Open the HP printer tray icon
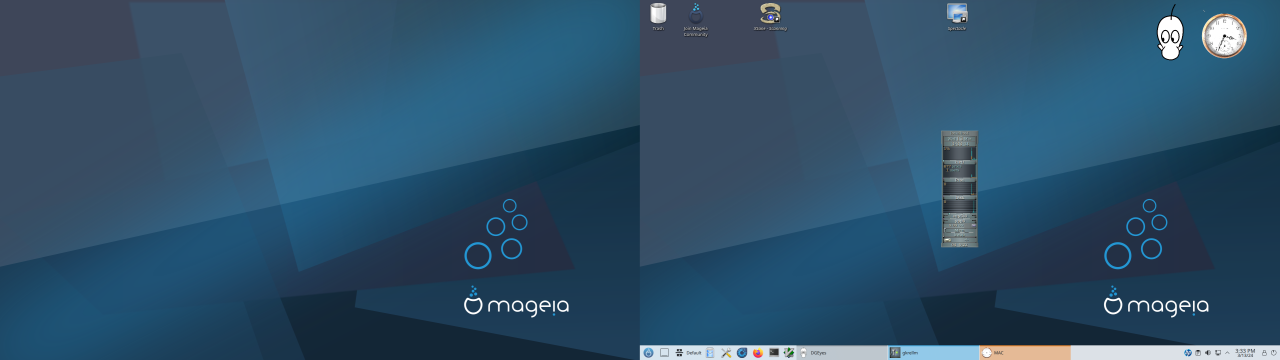Viewport: 1280px width, 360px height. pos(1188,353)
